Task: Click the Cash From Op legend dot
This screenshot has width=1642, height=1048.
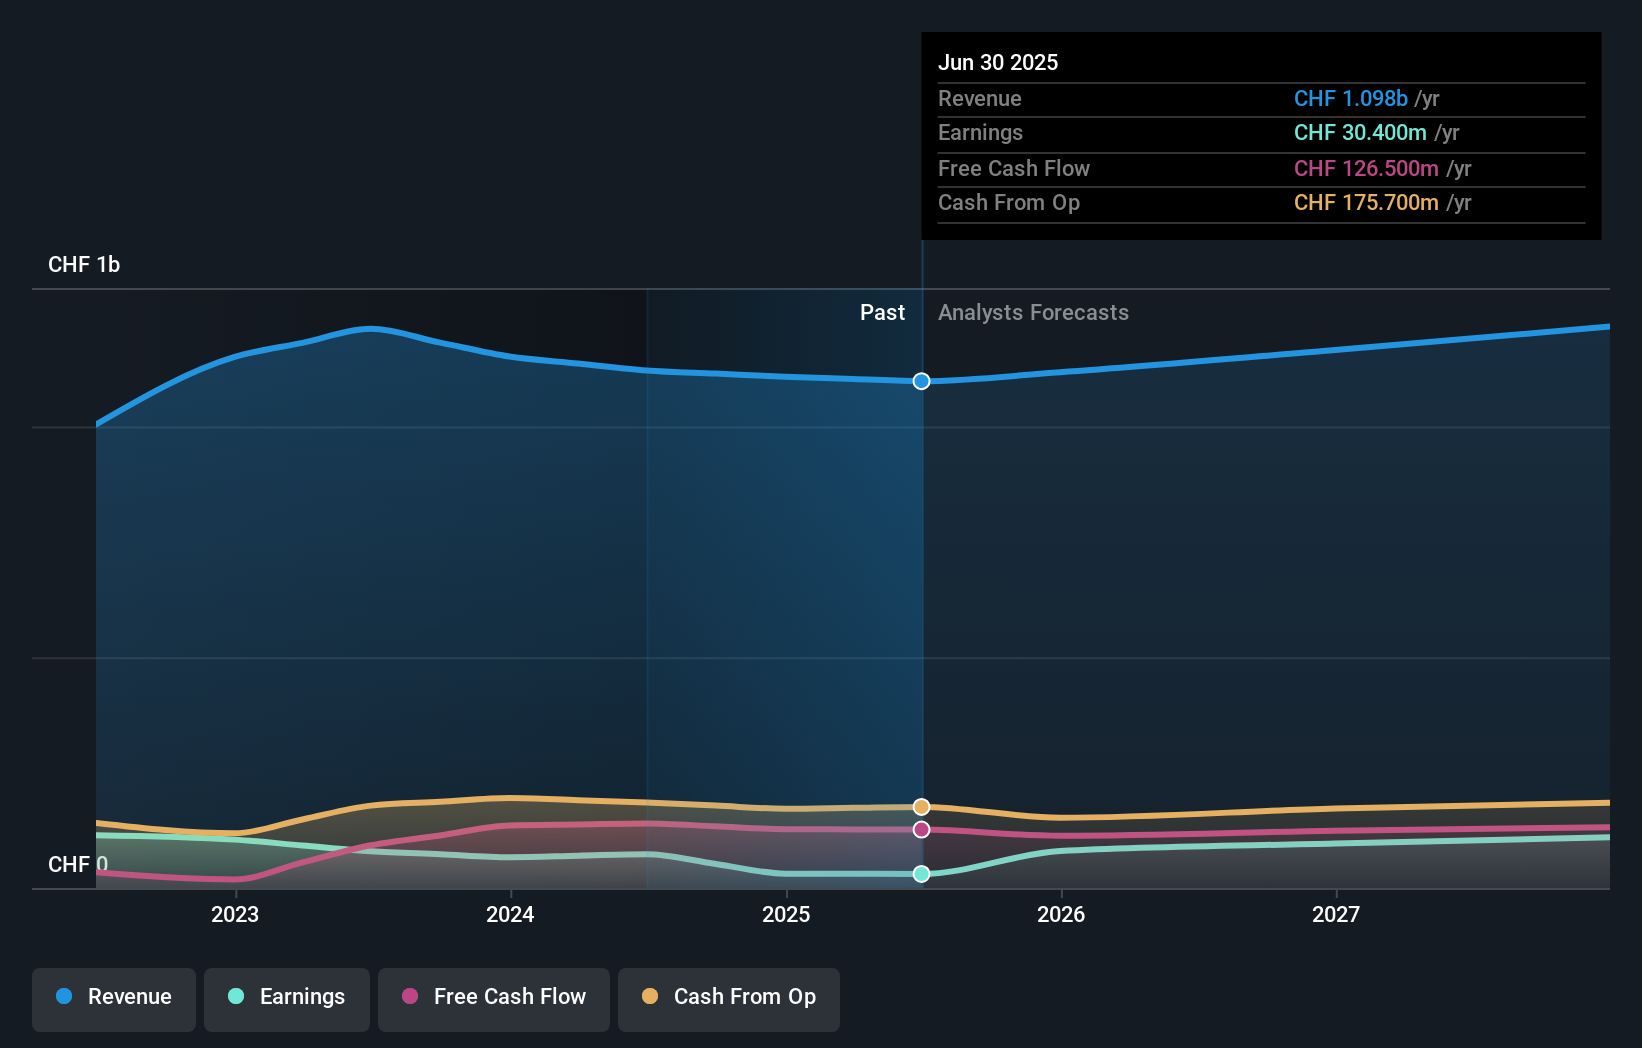Action: [650, 997]
